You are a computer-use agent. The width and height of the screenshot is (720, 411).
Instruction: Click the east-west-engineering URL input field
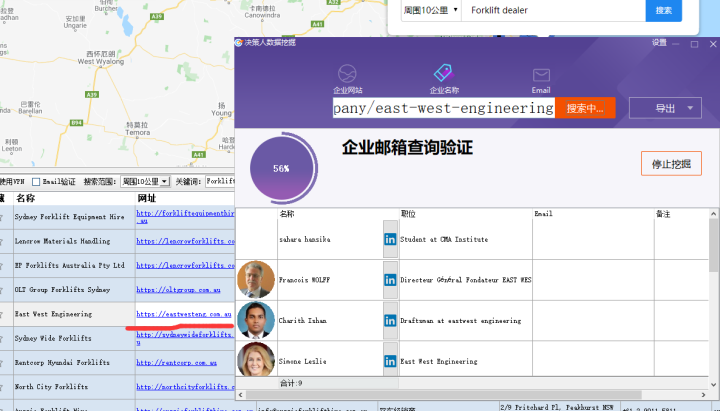[444, 108]
